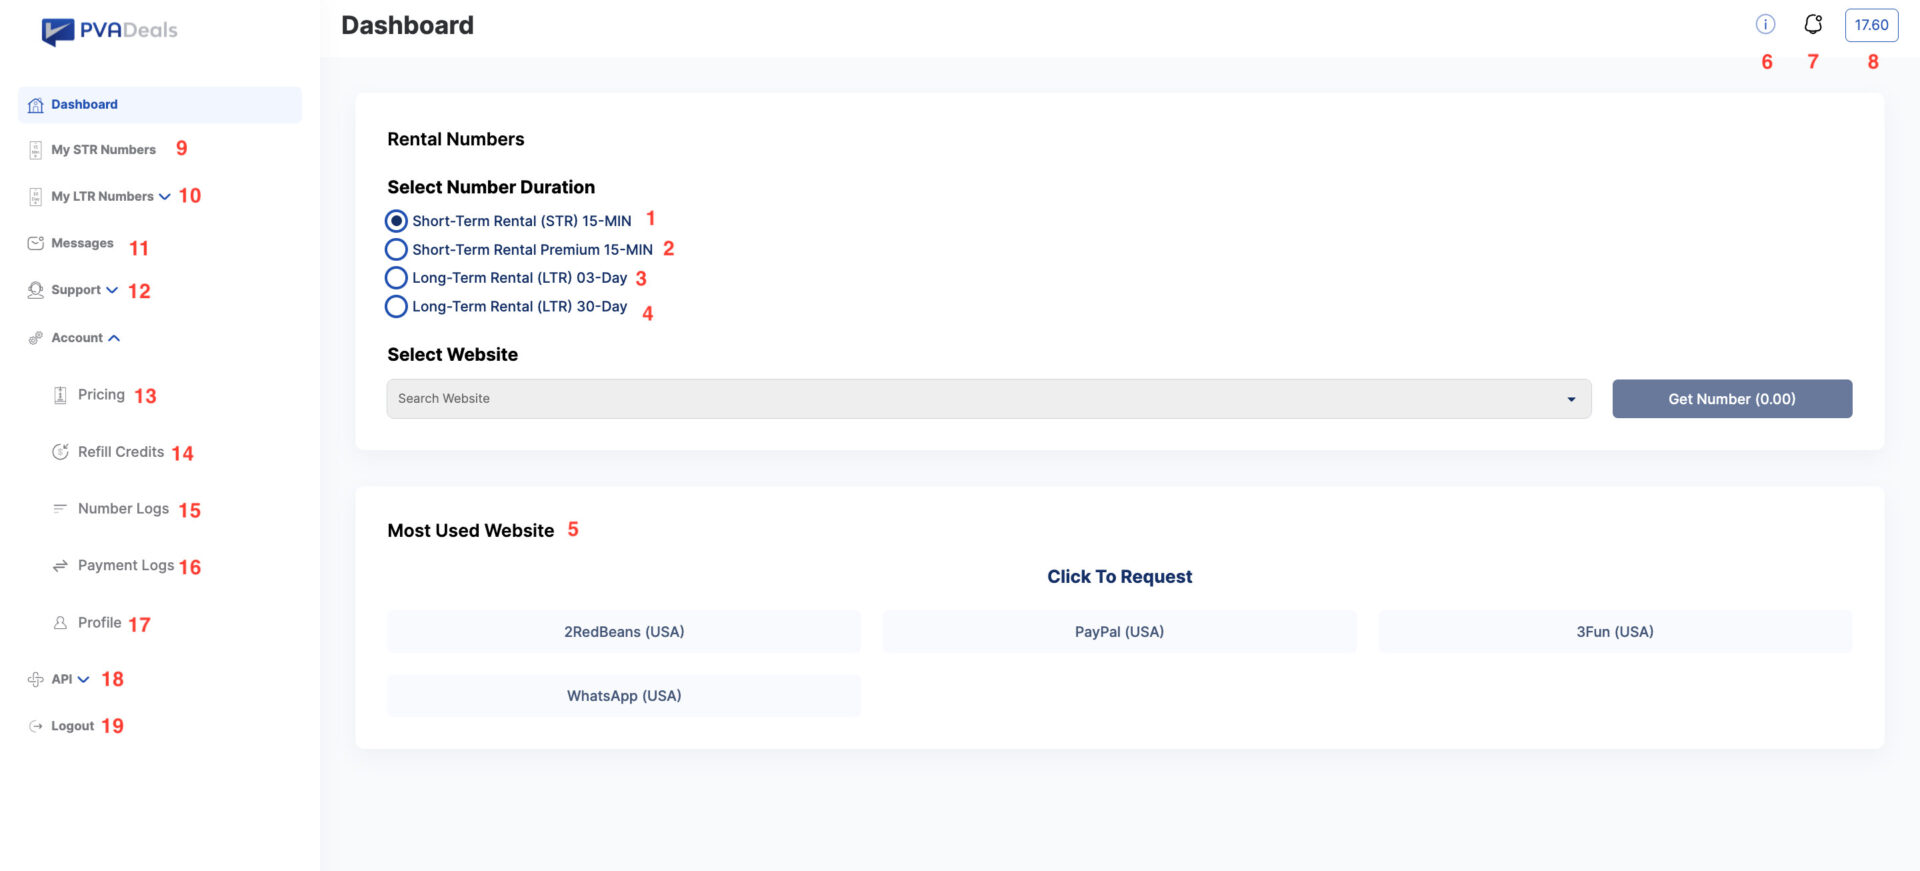Screen dimensions: 1920x871
Task: Click the Profile person icon
Action: coord(60,623)
